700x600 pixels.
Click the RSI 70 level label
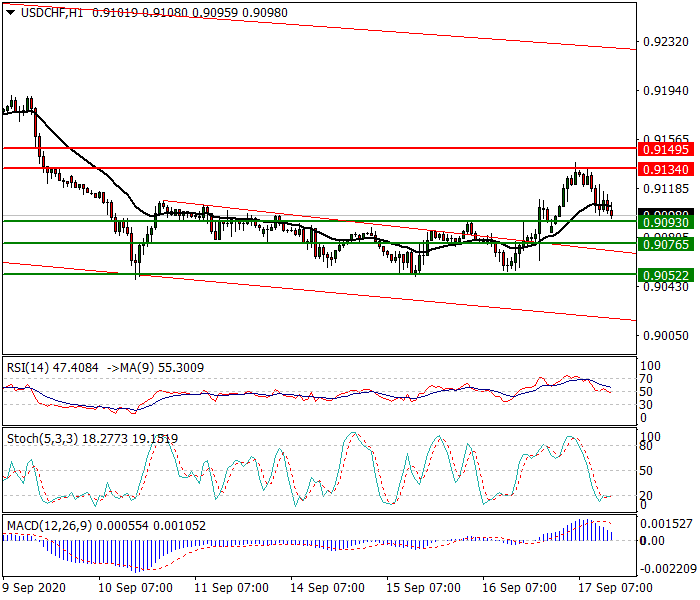click(x=646, y=379)
